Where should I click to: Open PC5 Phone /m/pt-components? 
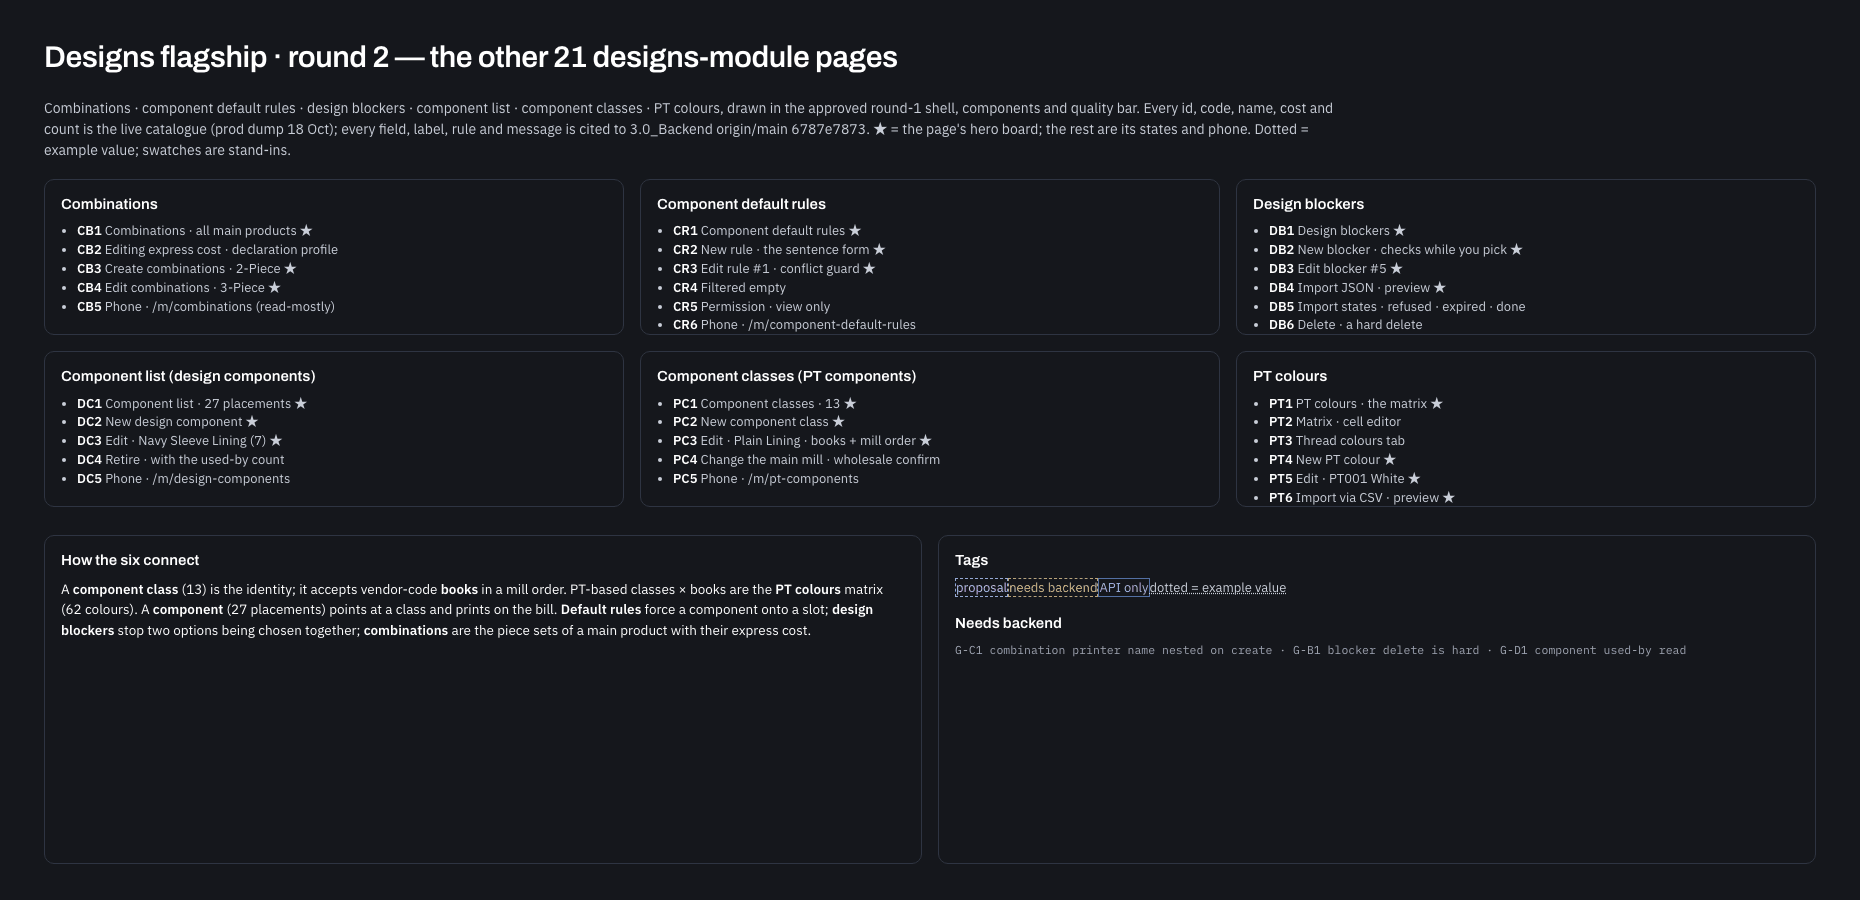point(765,479)
